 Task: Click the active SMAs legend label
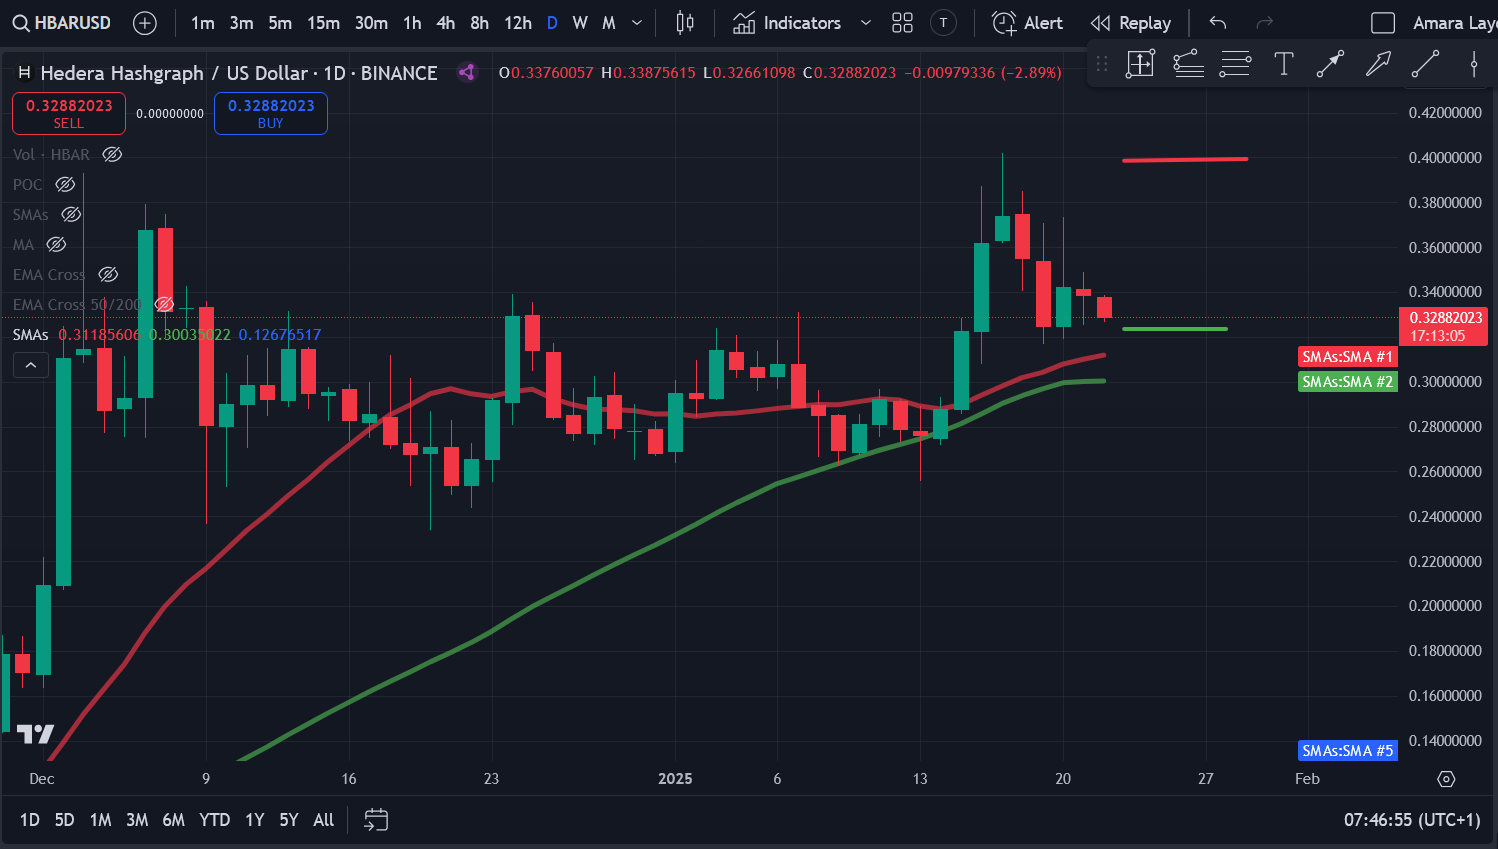click(x=31, y=334)
